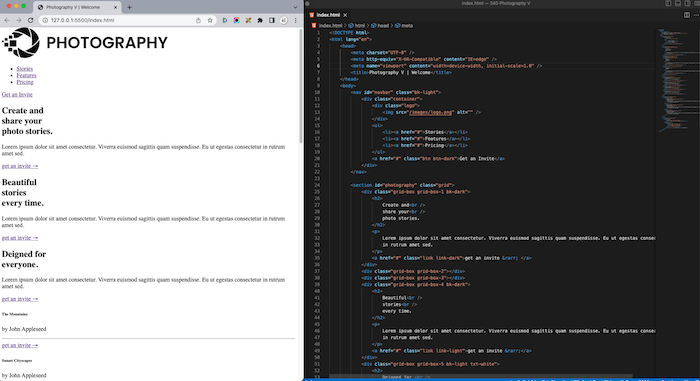Click the /images/logo.png path in code

click(x=431, y=112)
